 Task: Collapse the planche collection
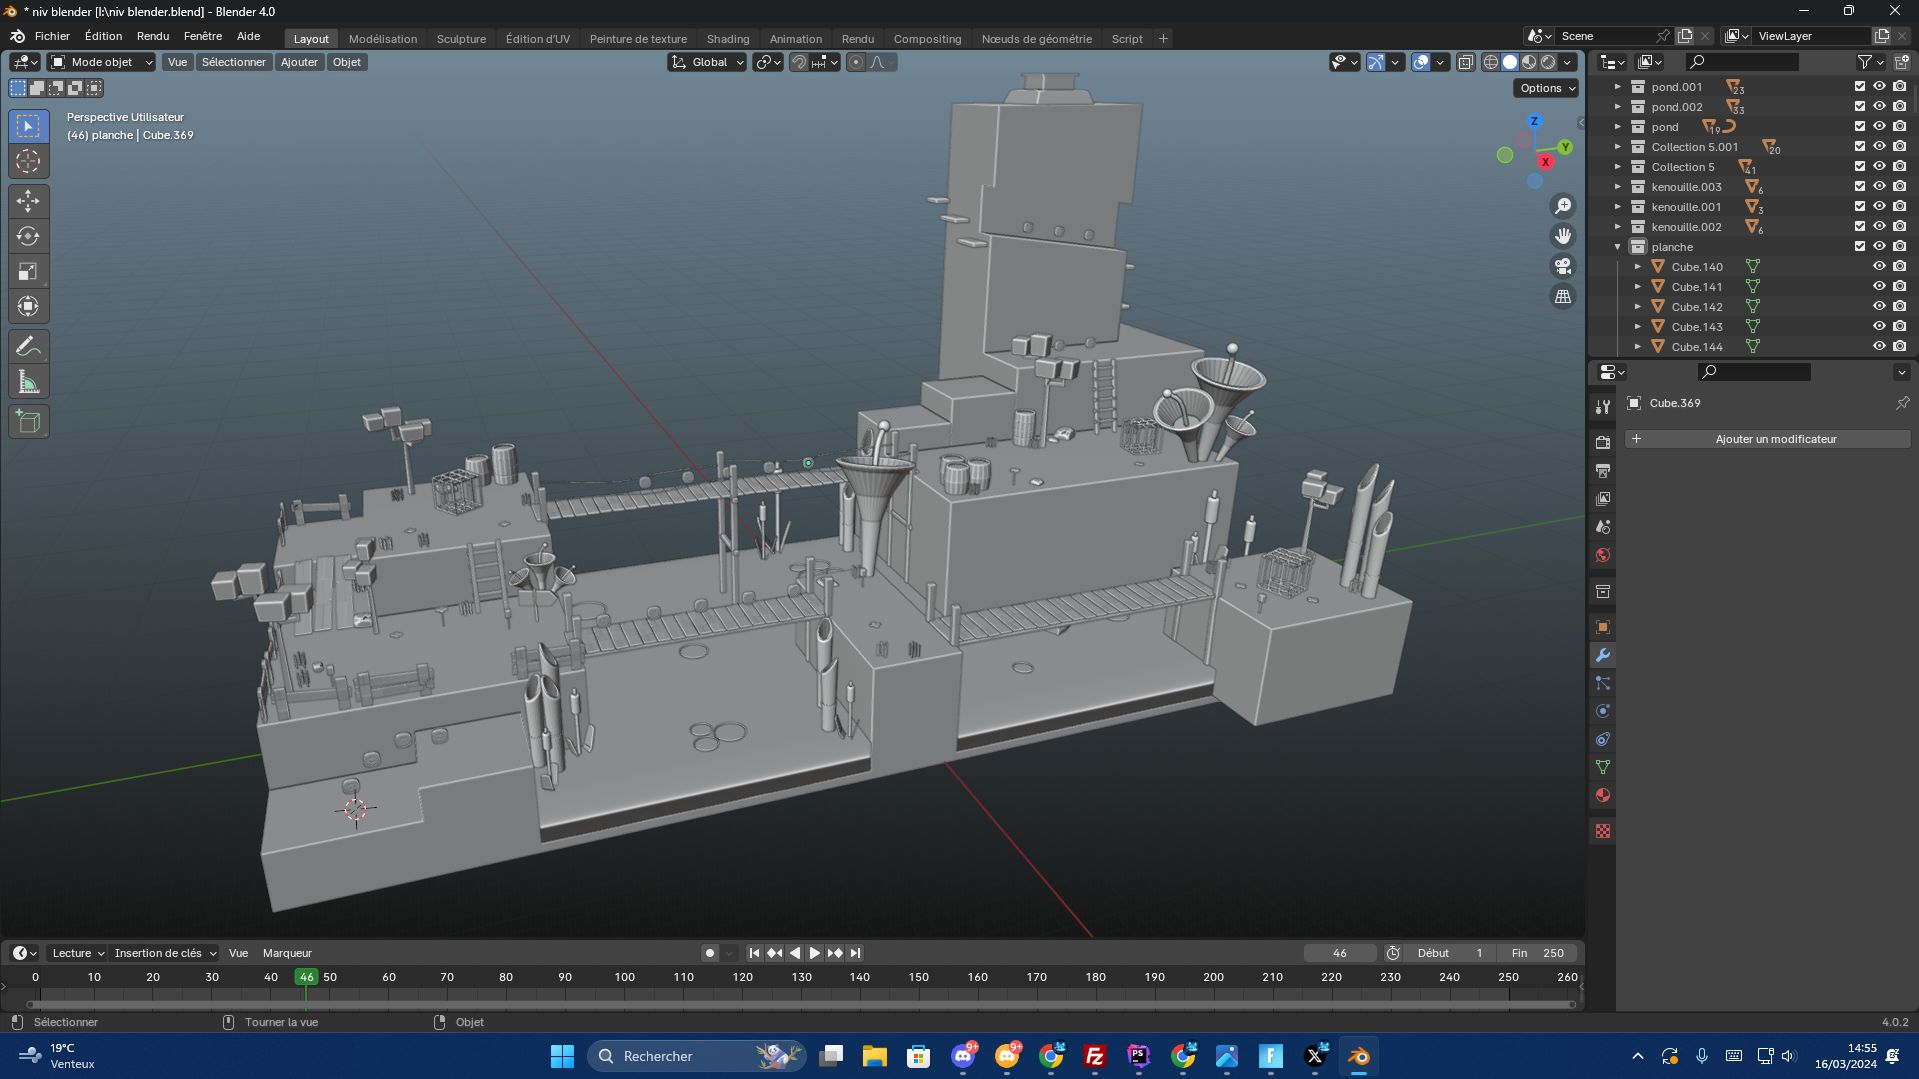coord(1617,246)
